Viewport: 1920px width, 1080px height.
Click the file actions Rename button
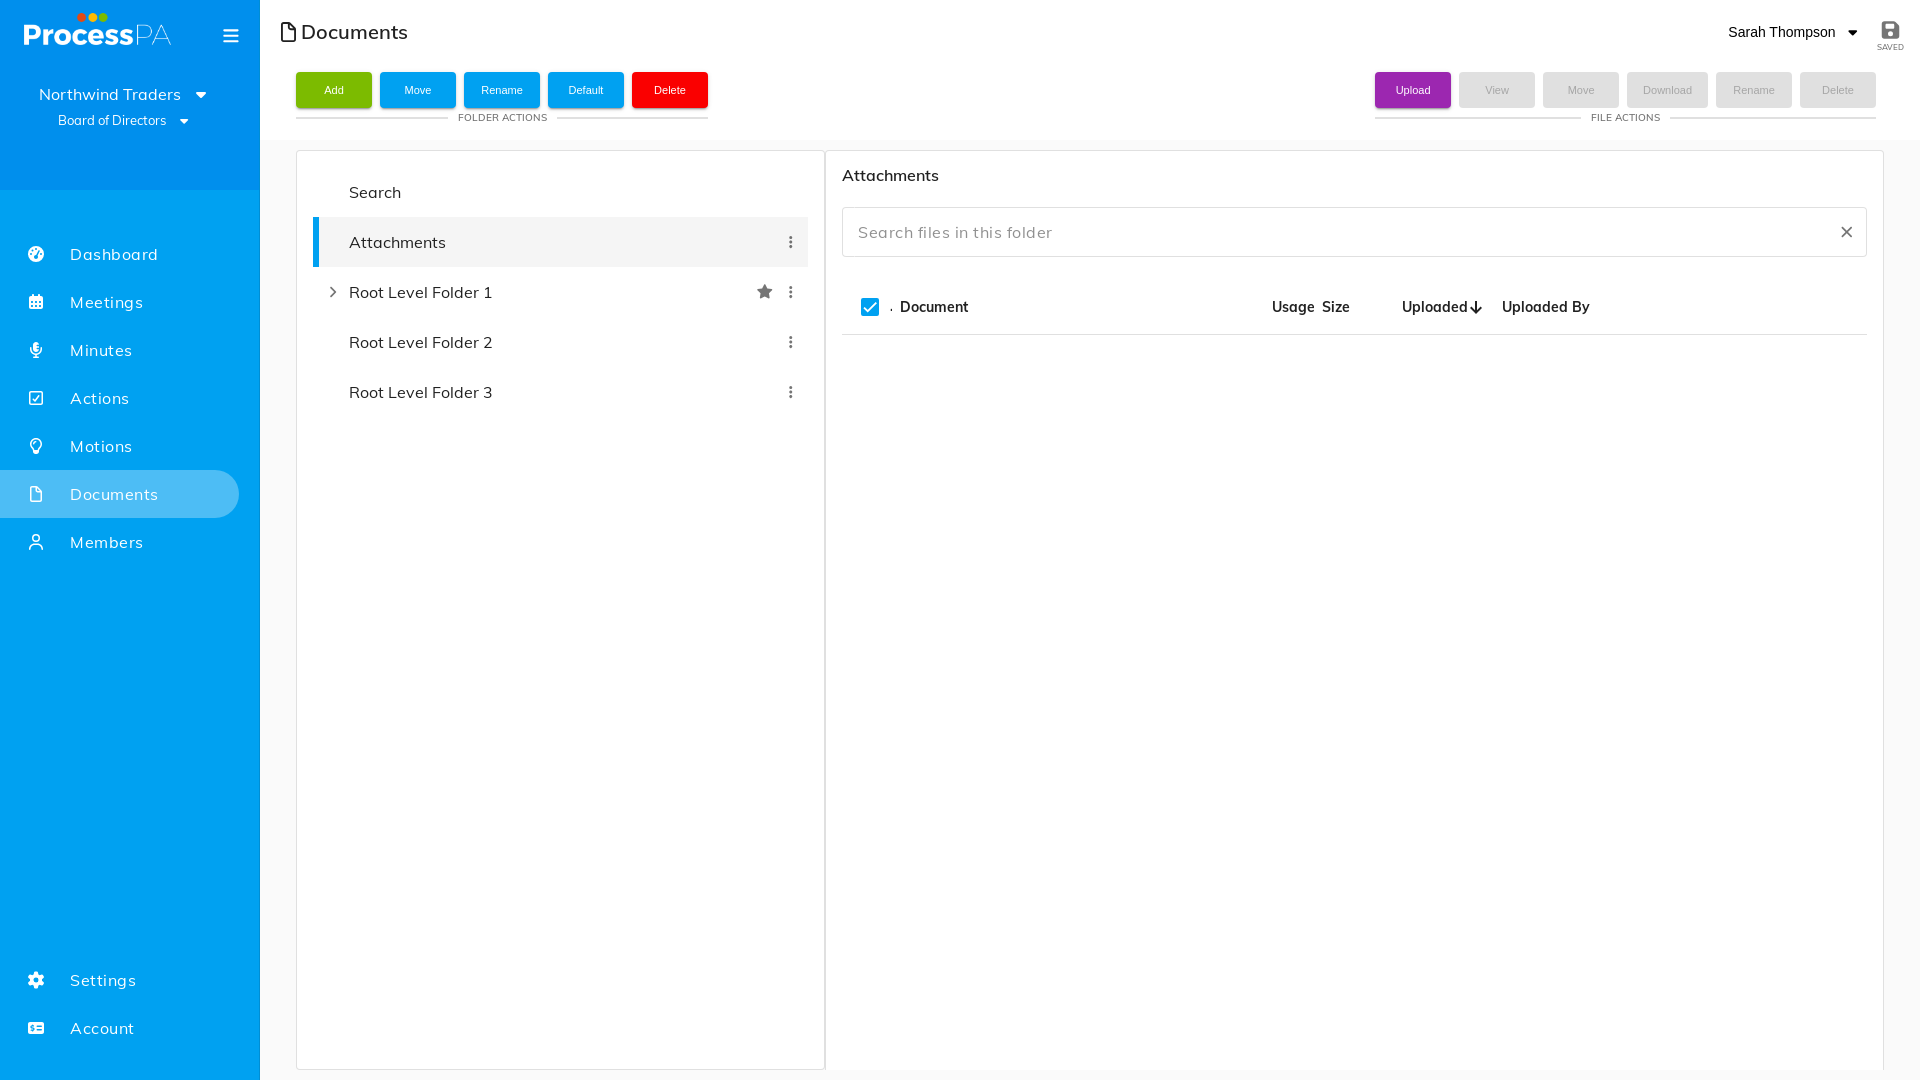[x=1754, y=90]
